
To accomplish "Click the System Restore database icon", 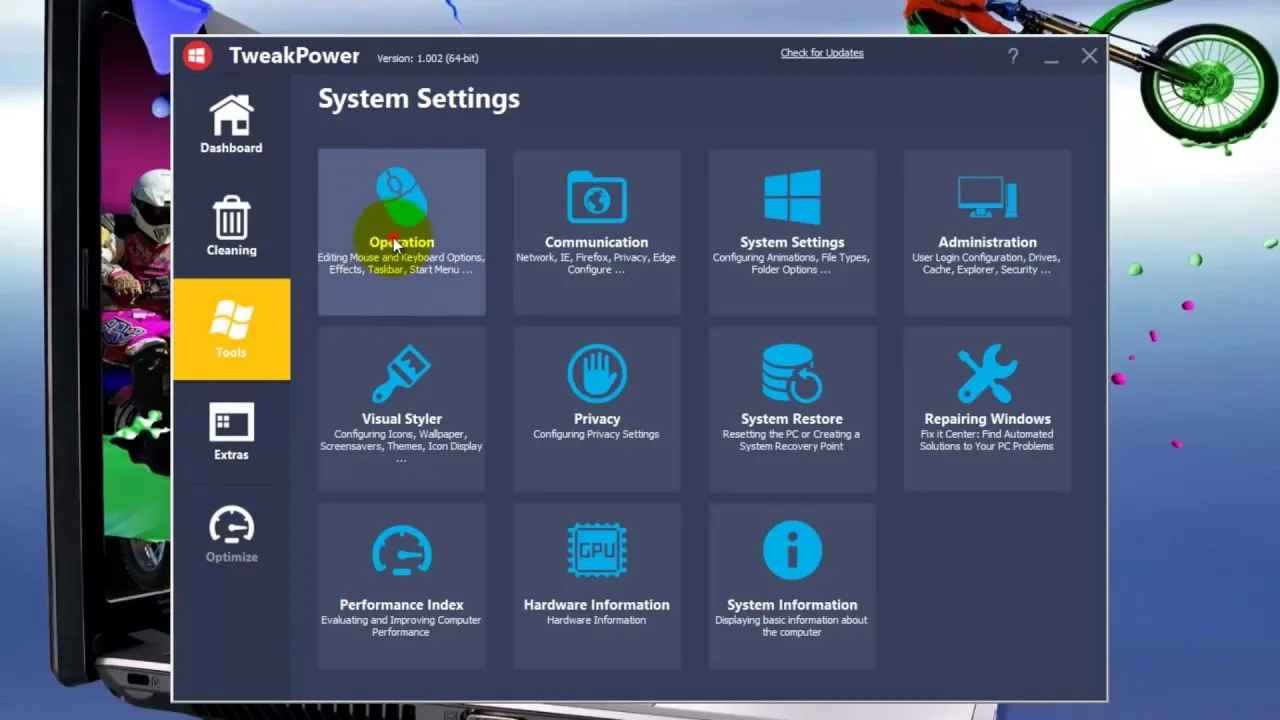I will [792, 374].
